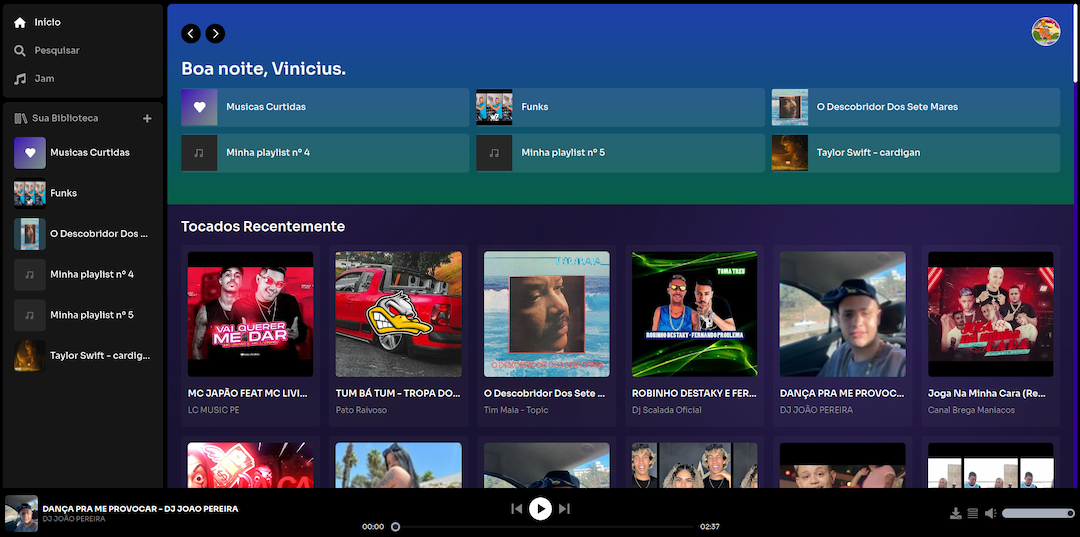Image resolution: width=1080 pixels, height=537 pixels.
Task: Click Funks cover thumbnail in sidebar
Action: pos(30,193)
